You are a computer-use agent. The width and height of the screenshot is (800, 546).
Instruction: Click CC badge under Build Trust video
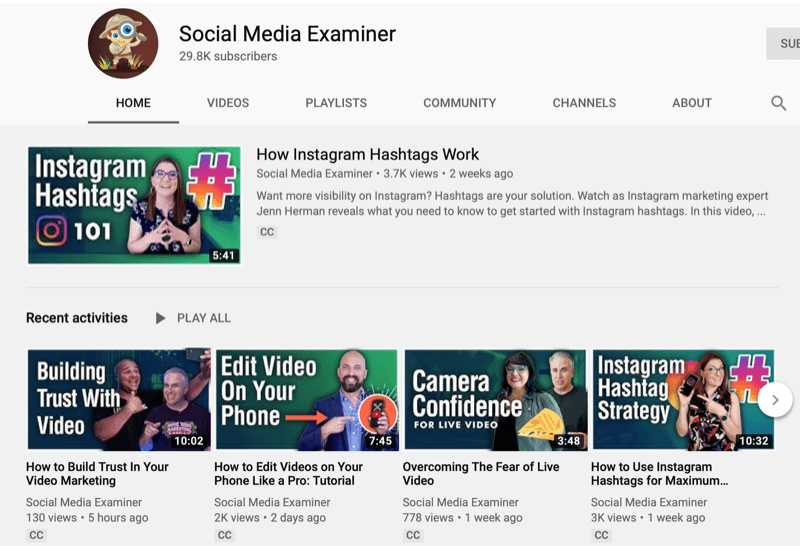36,535
